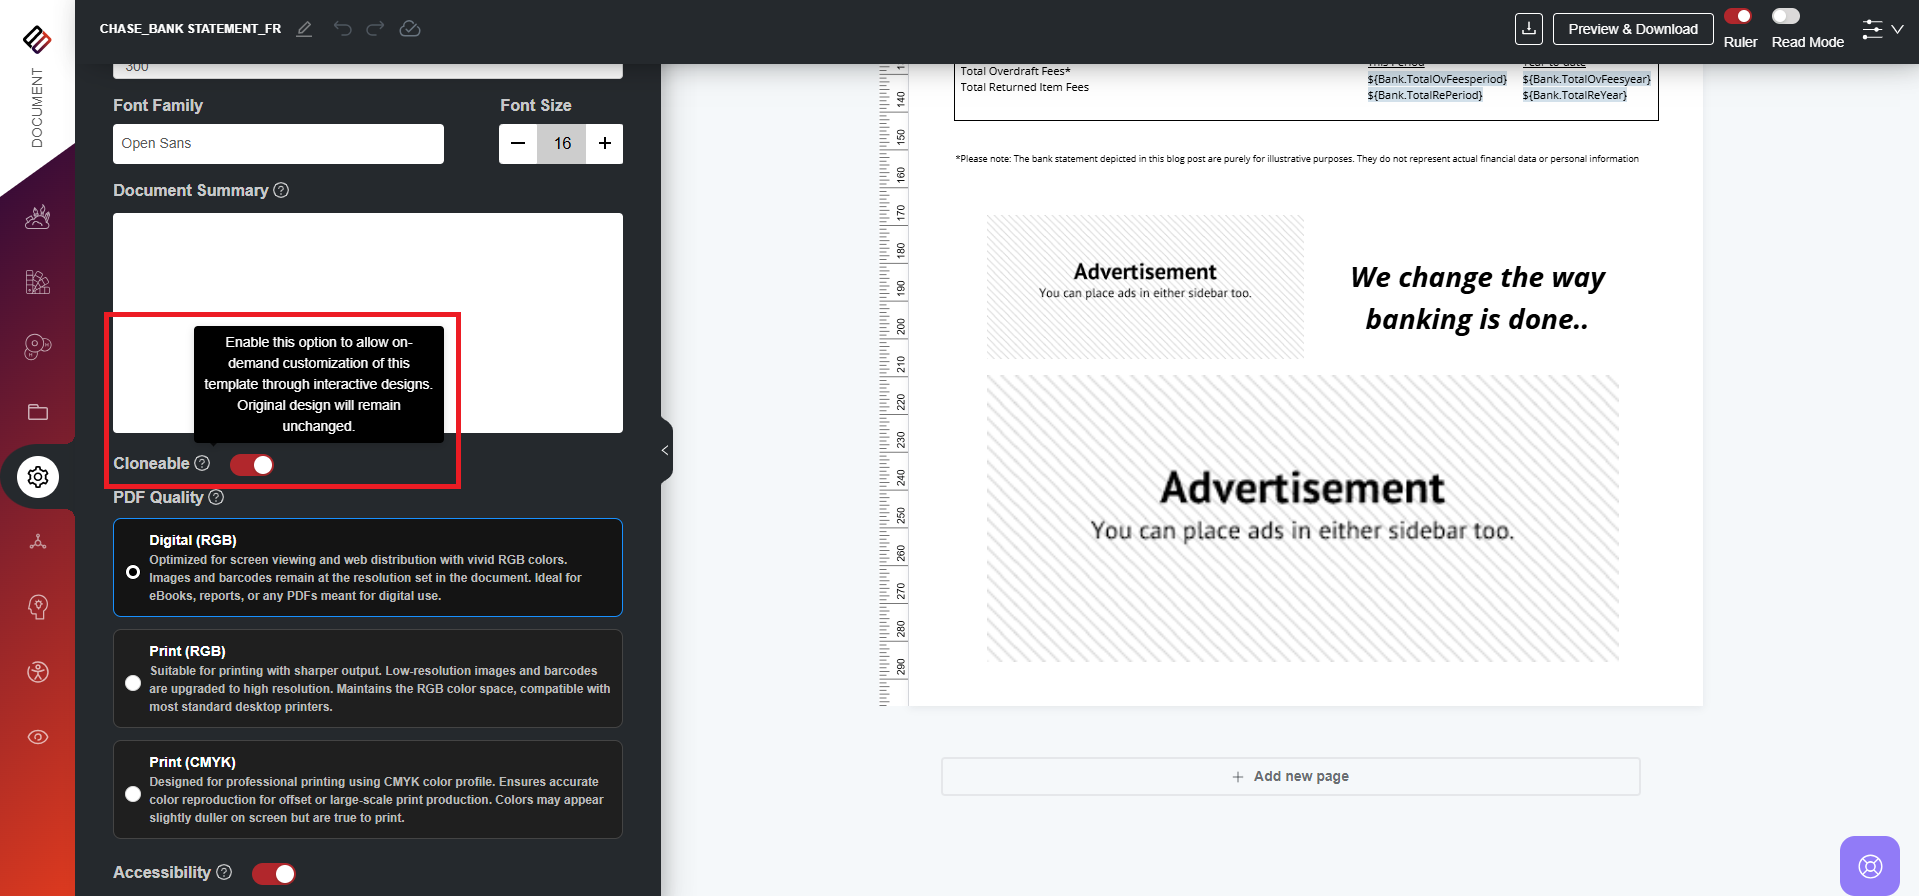This screenshot has width=1919, height=896.
Task: Open the Font Family Open Sans field
Action: pyautogui.click(x=278, y=144)
